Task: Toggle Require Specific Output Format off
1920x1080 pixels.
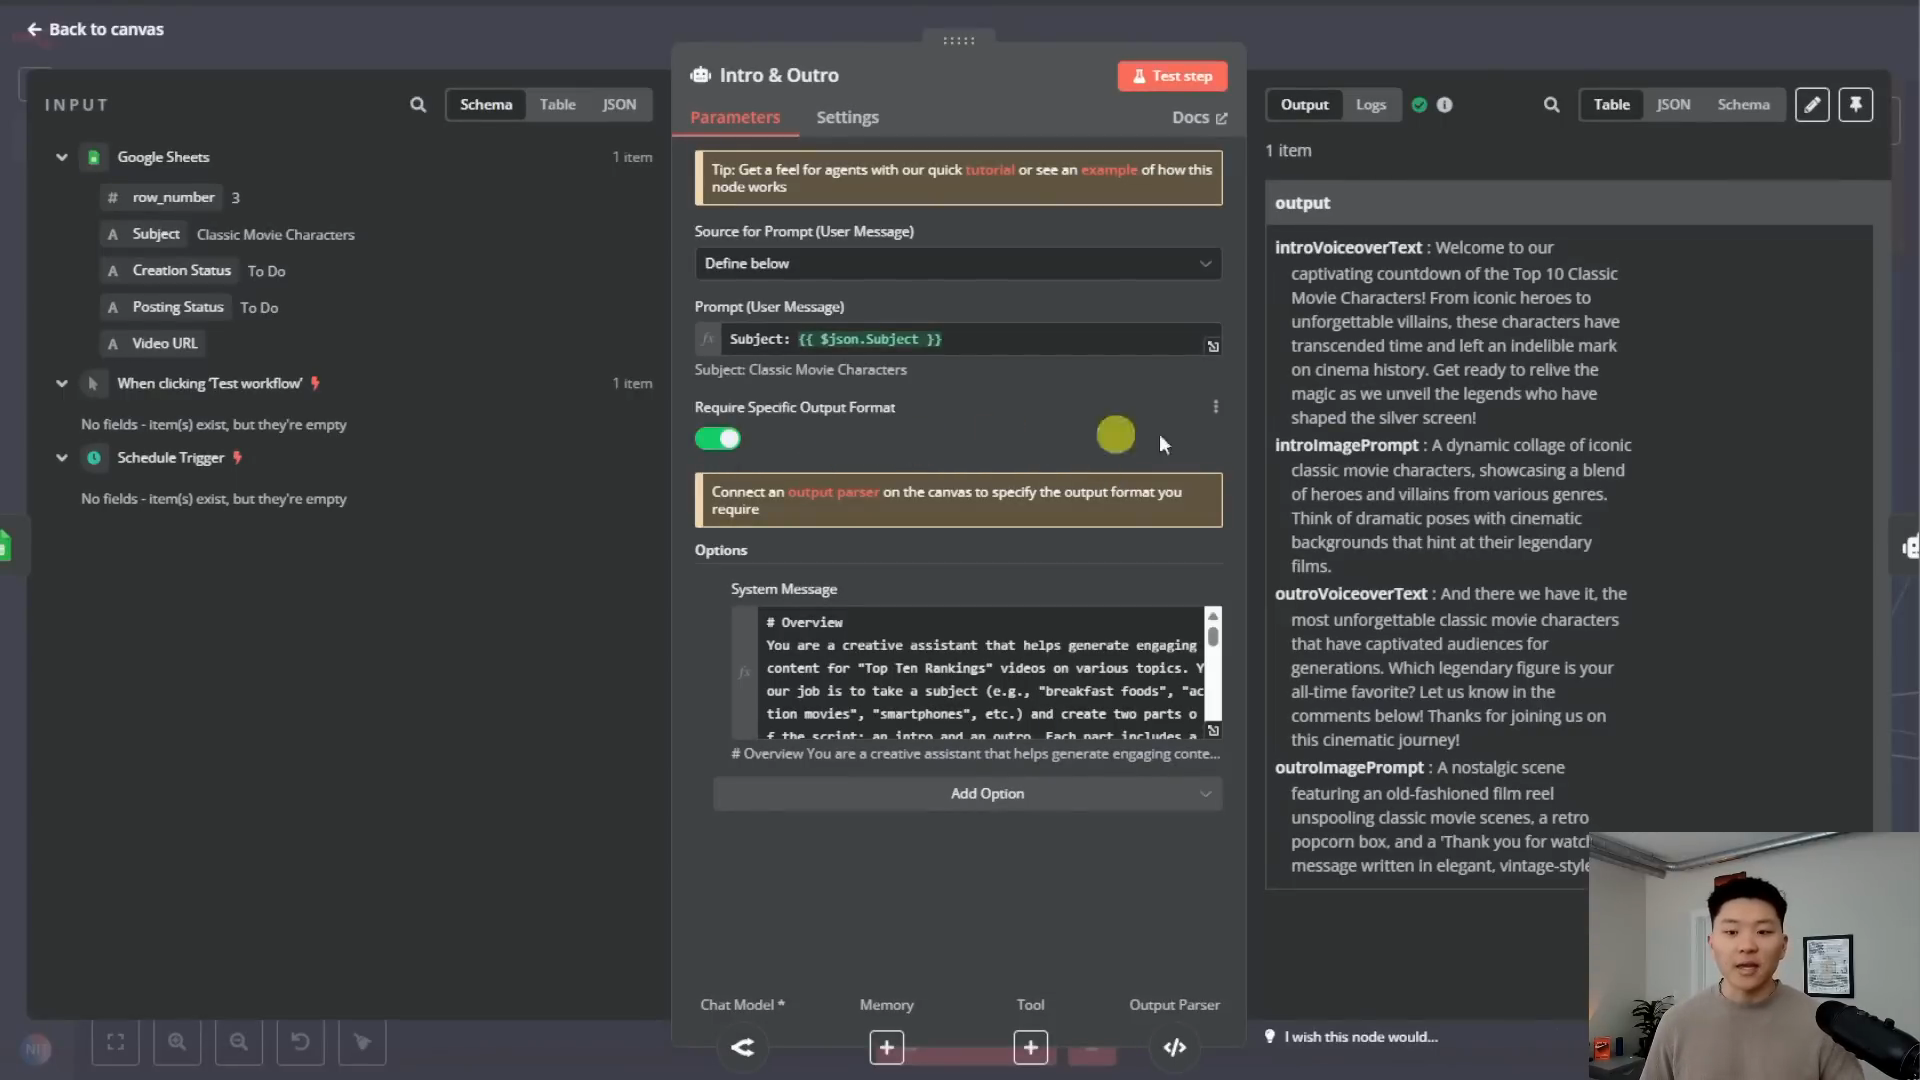Action: pyautogui.click(x=718, y=438)
